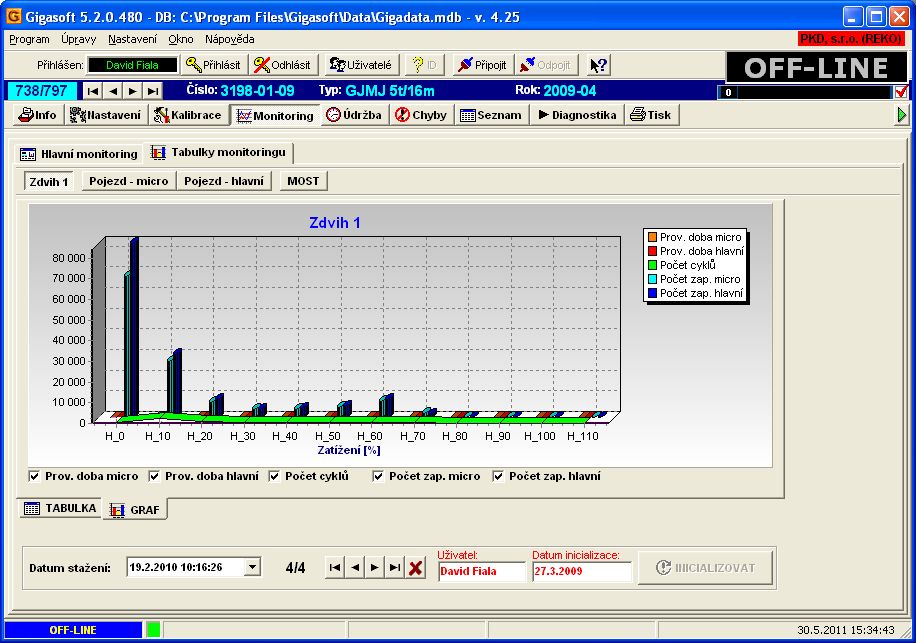Switch to the Hlavní monitoring tab

(79, 154)
